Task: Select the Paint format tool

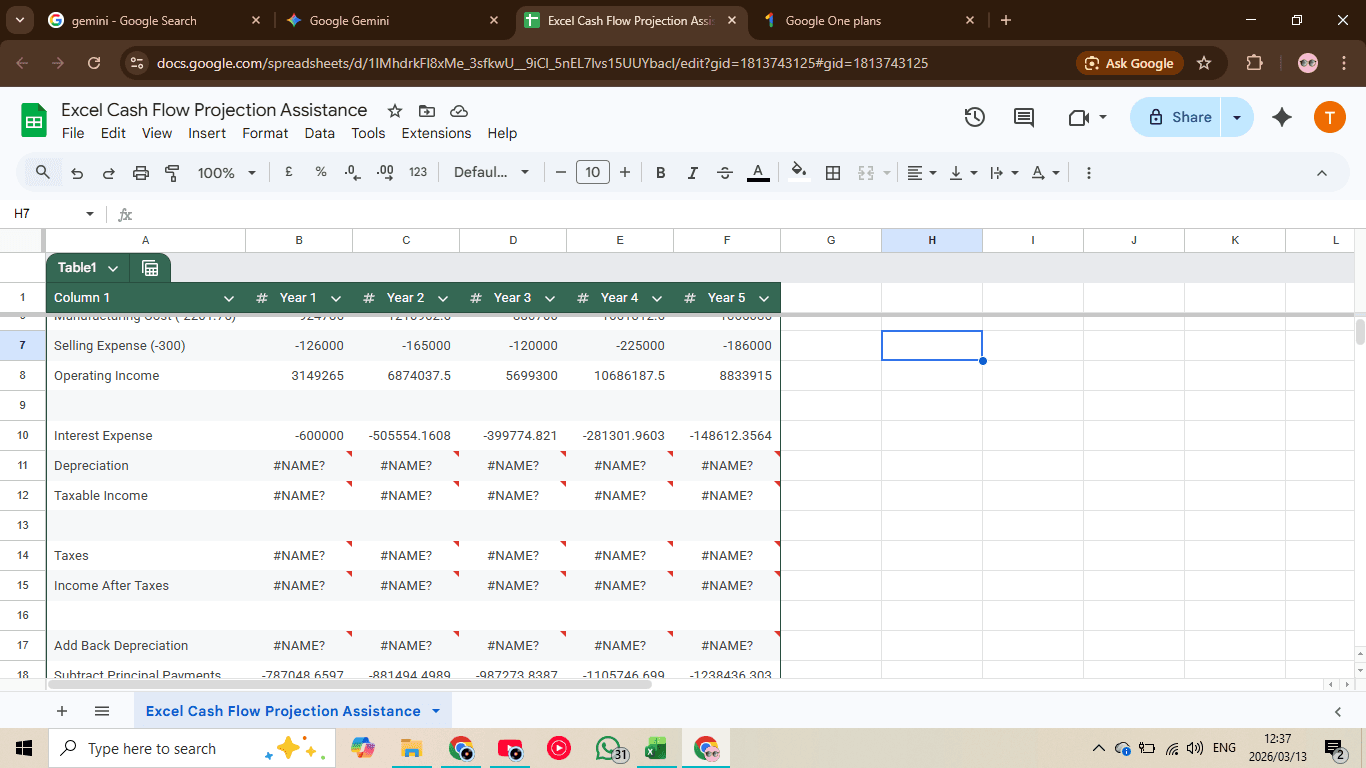Action: point(172,173)
